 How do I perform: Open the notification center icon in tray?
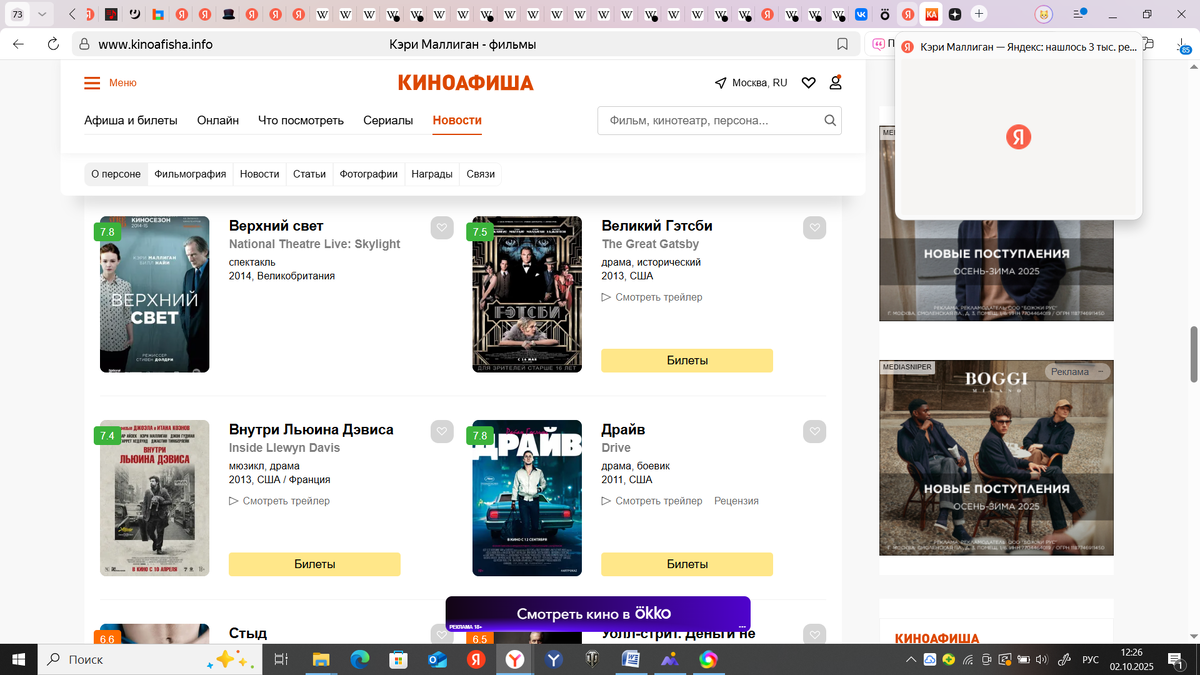click(x=1176, y=660)
